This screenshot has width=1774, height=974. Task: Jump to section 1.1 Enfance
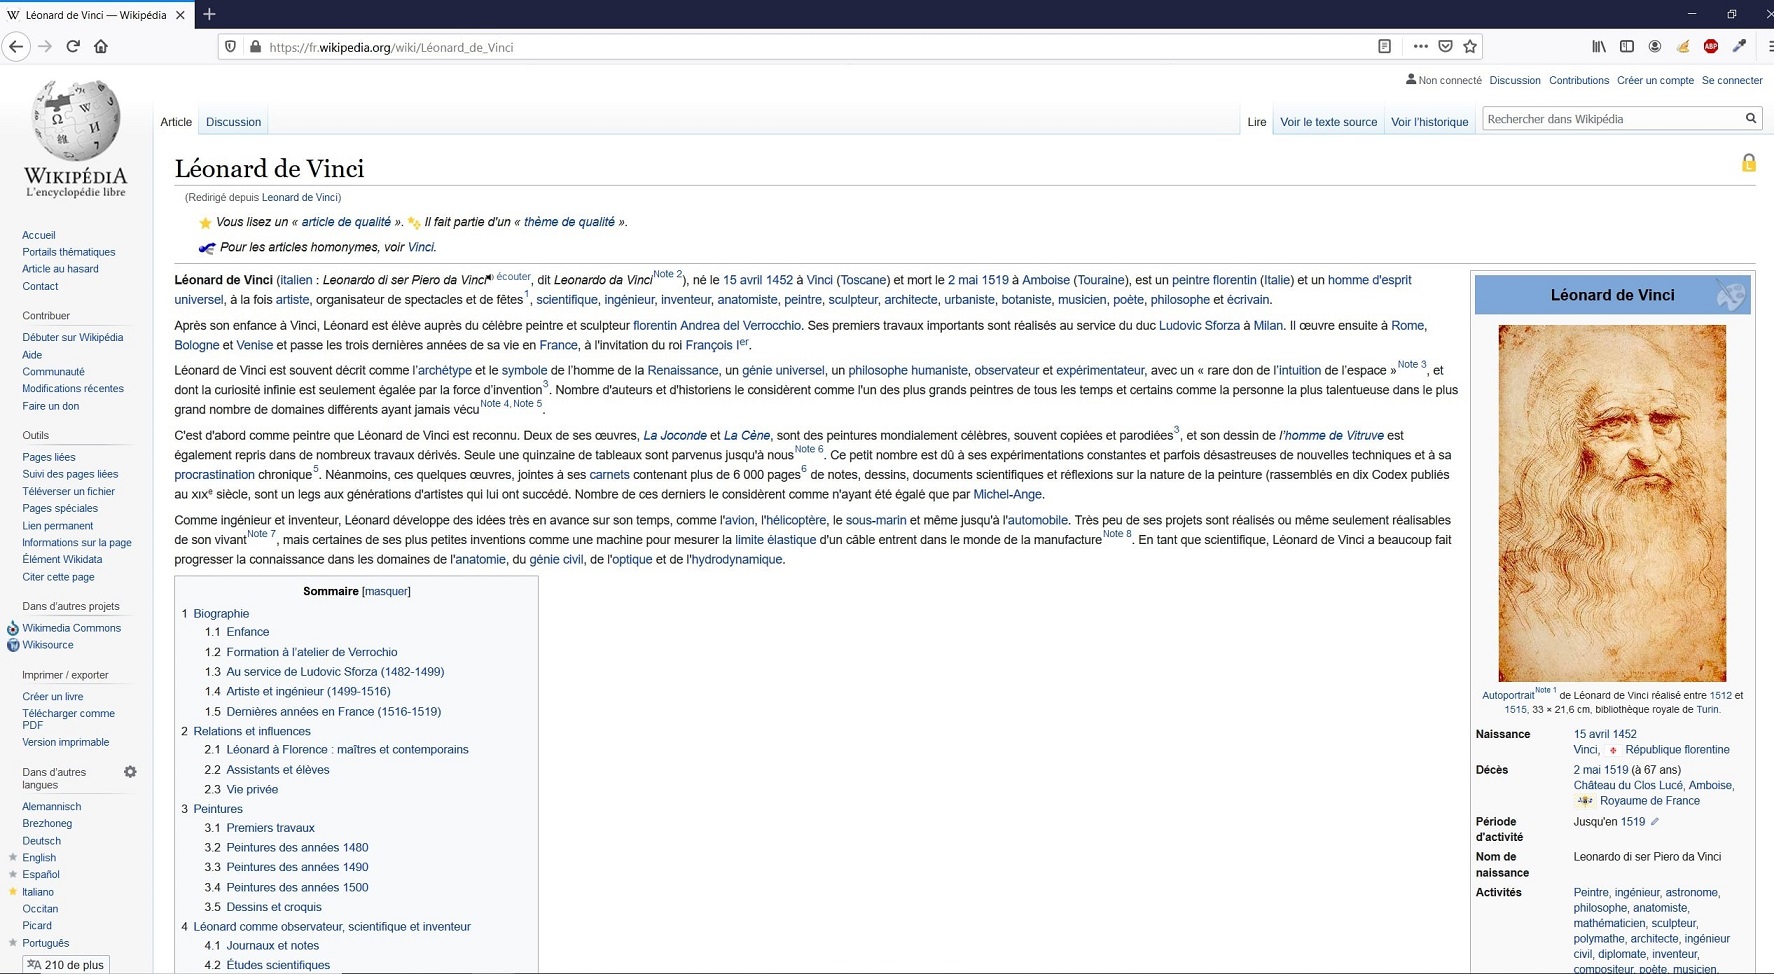(247, 632)
